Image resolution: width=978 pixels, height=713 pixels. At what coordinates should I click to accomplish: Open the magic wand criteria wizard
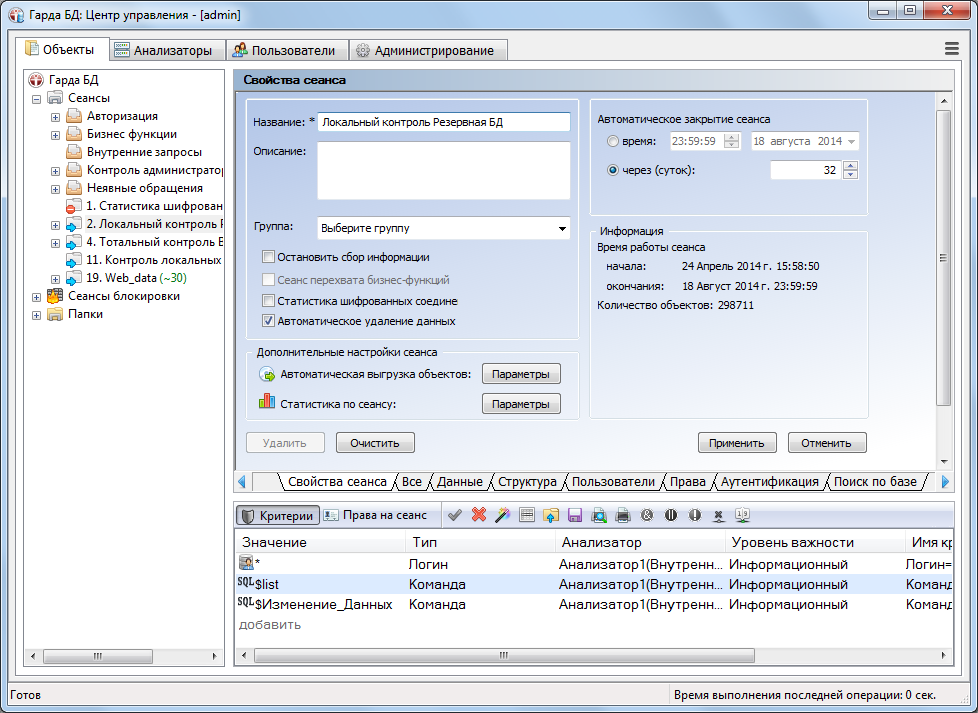pyautogui.click(x=503, y=515)
